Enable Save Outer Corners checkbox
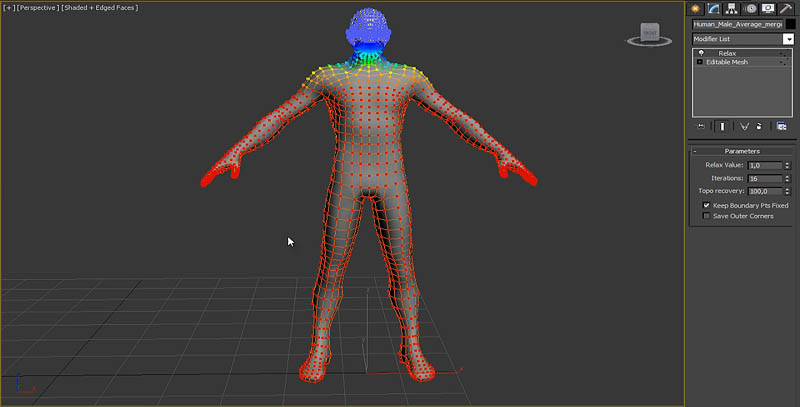The height and width of the screenshot is (407, 800). [x=706, y=216]
